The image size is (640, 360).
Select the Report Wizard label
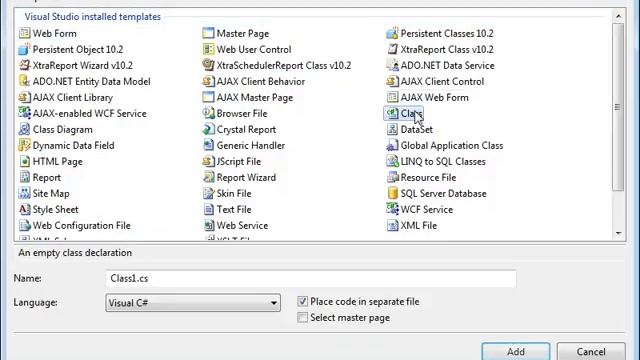[x=246, y=178]
